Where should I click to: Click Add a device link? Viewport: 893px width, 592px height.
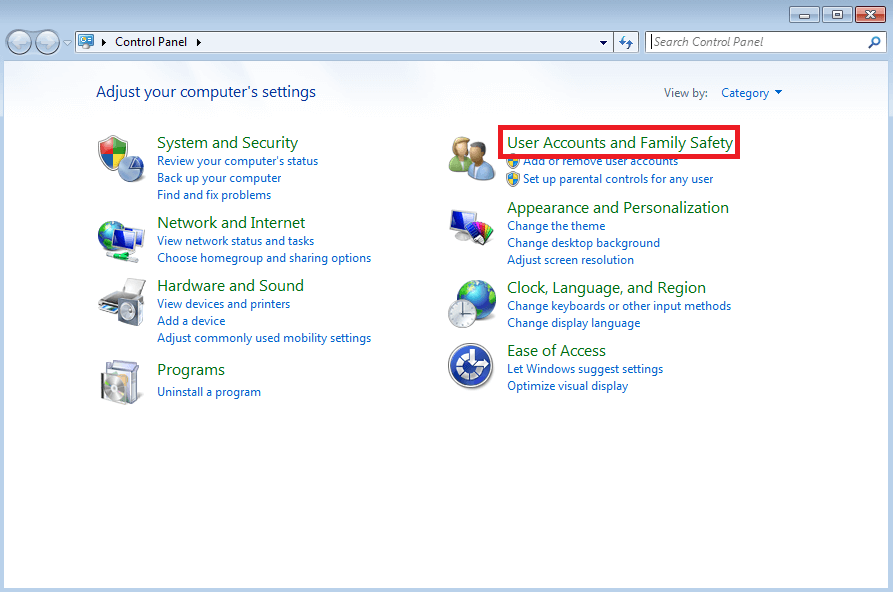click(x=191, y=321)
